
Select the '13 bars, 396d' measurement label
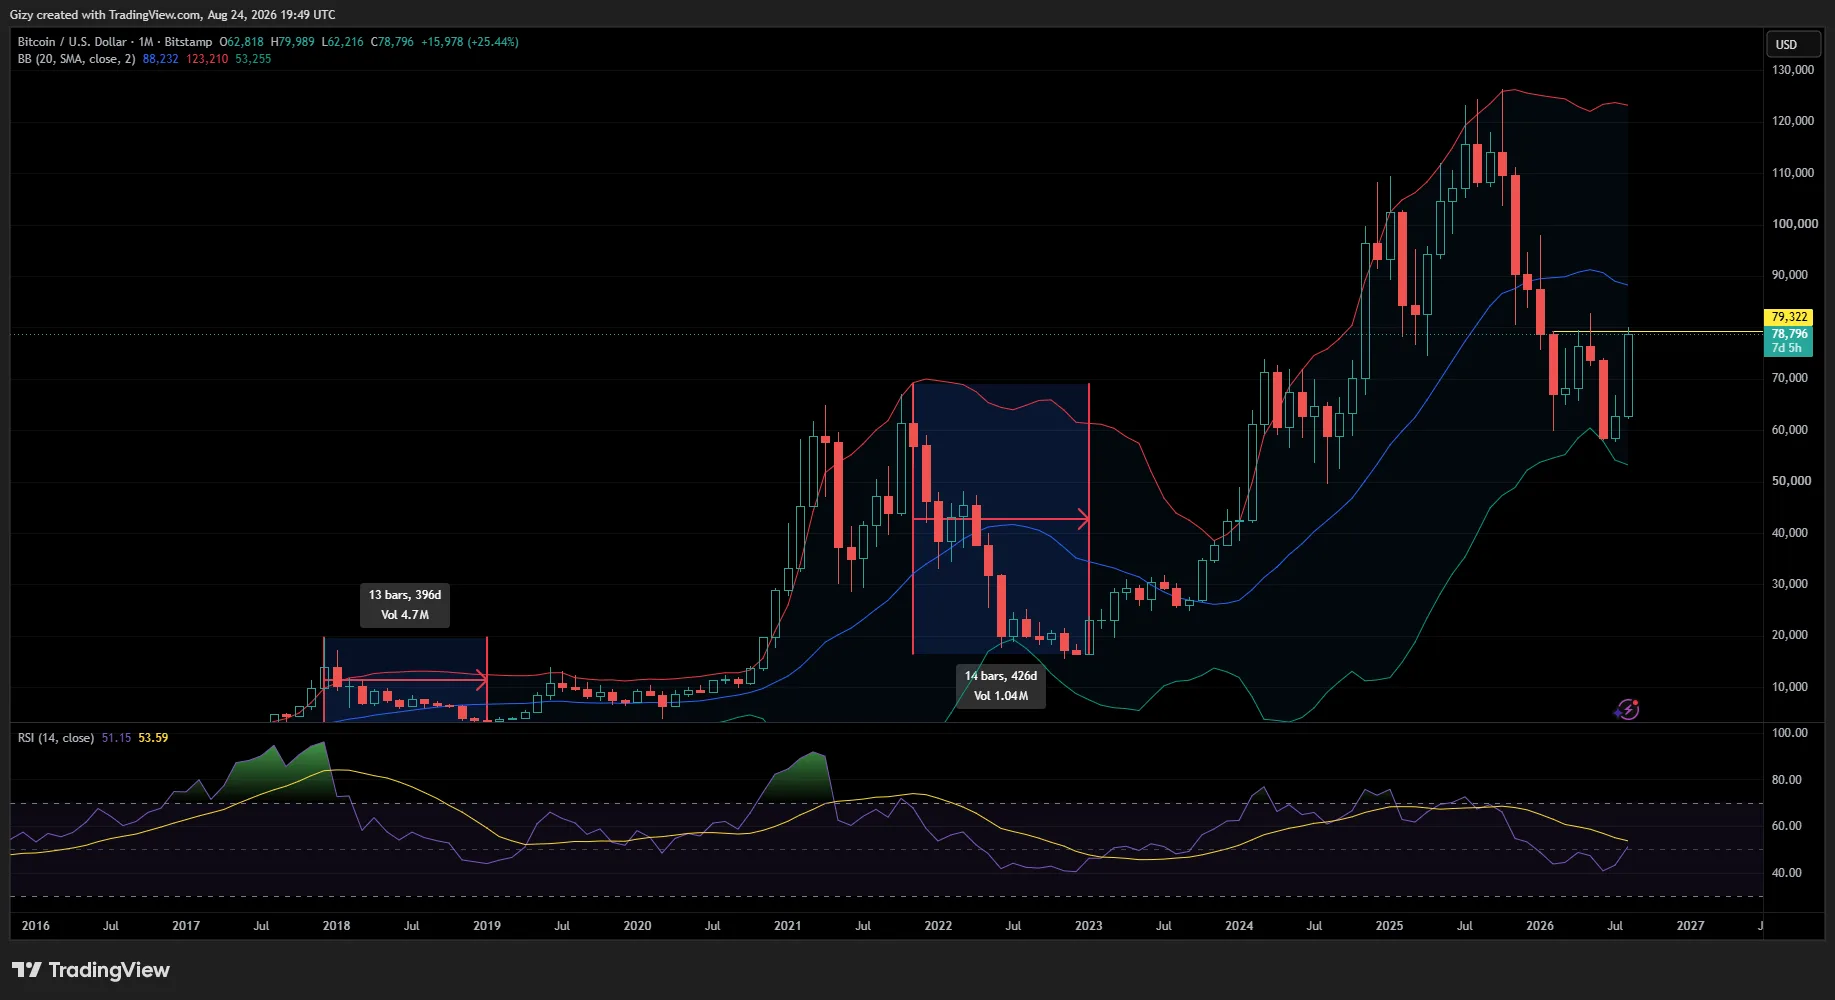(x=405, y=595)
